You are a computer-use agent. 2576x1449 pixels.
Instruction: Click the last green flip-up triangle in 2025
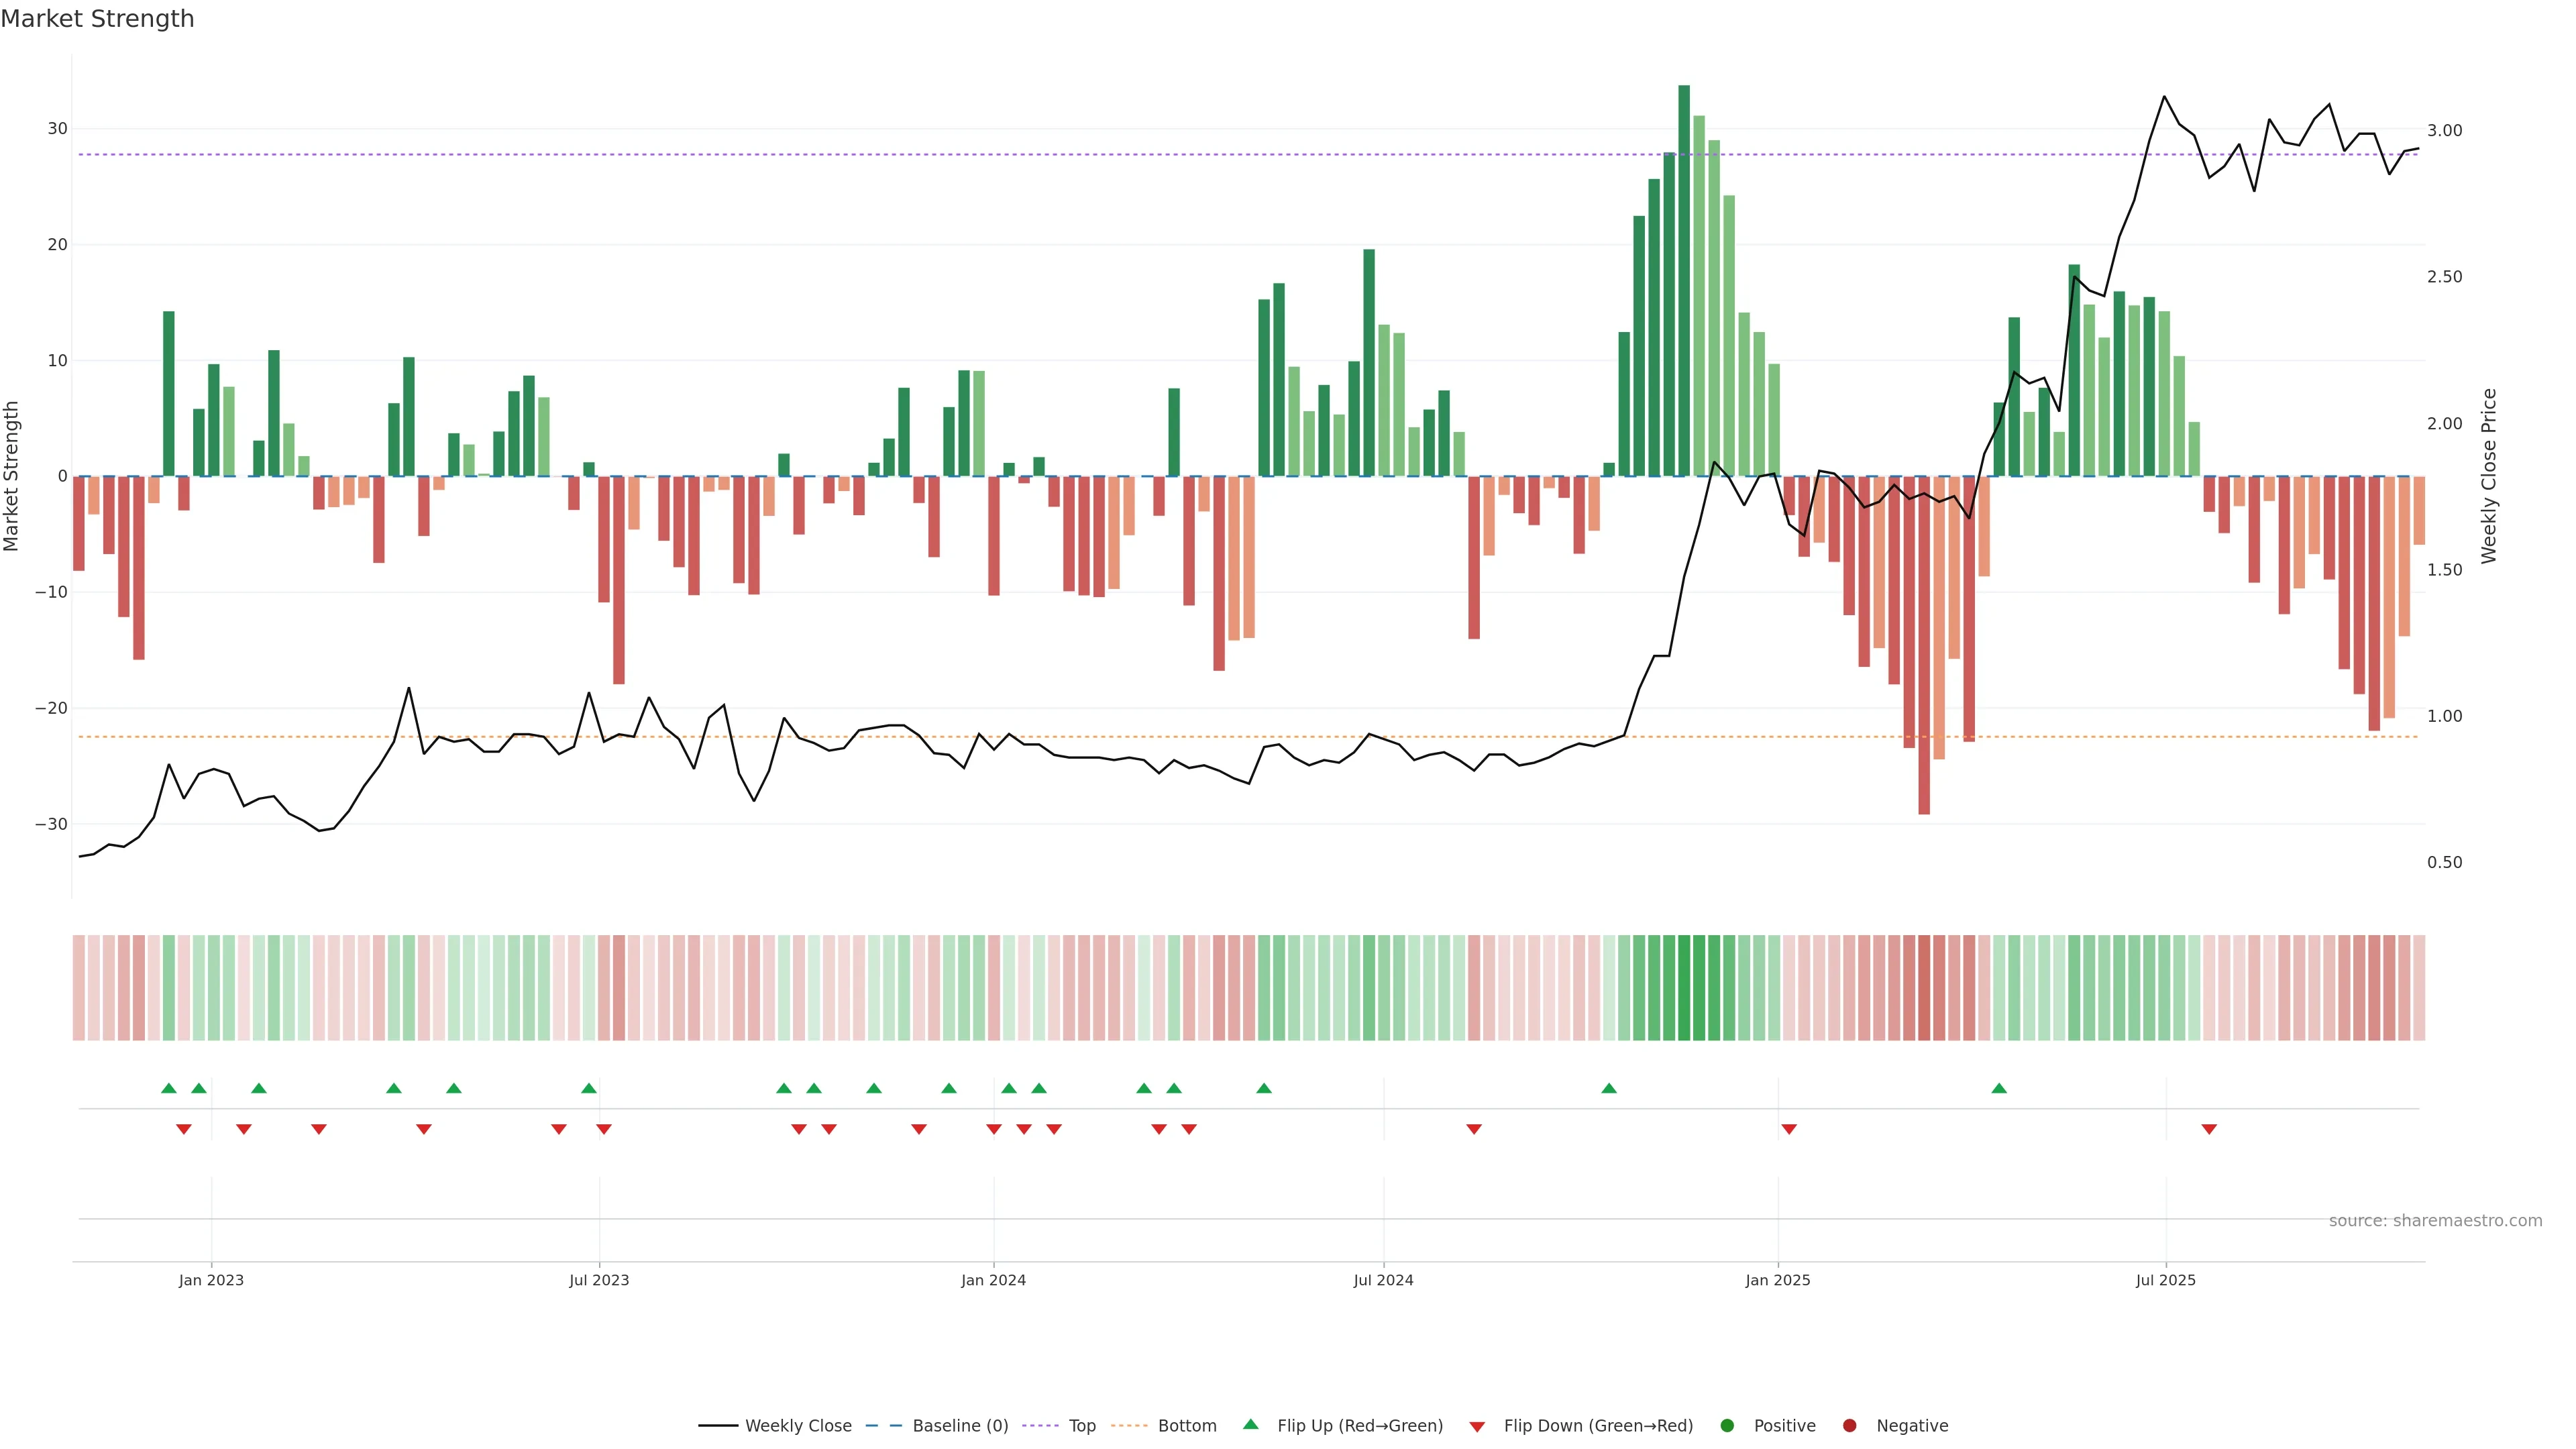point(1999,1088)
